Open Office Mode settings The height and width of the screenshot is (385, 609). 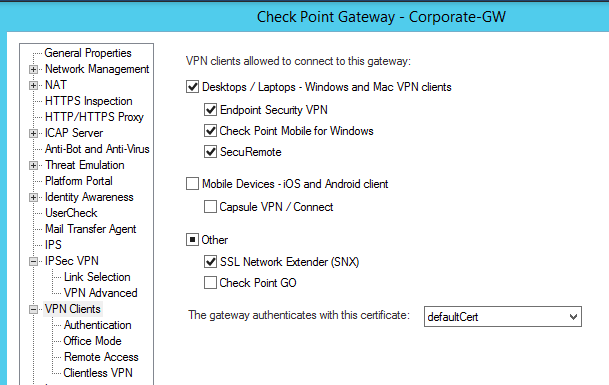(92, 341)
